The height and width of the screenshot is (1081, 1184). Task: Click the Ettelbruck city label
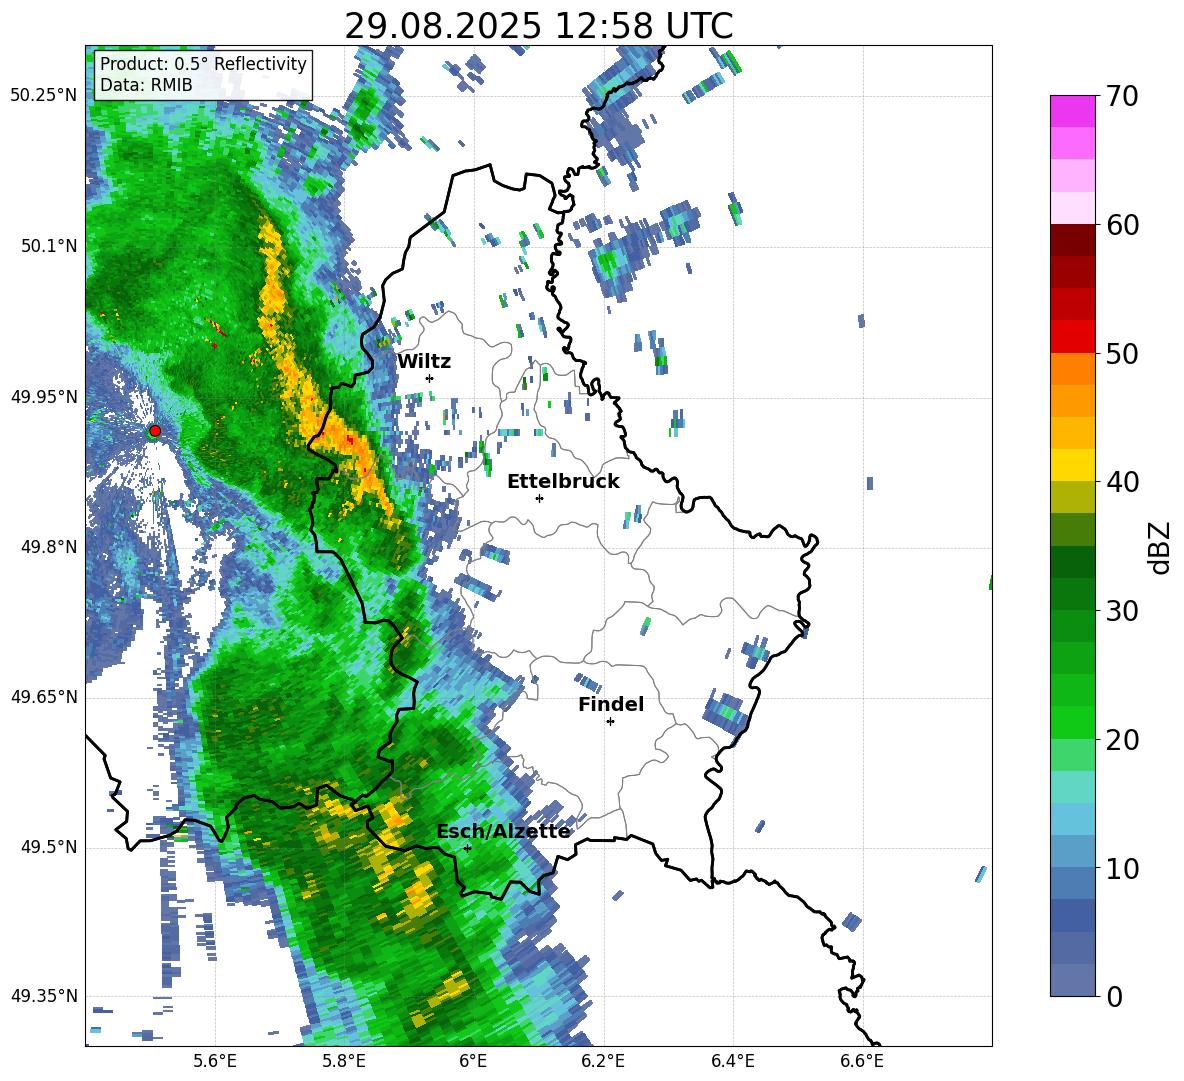[x=563, y=482]
